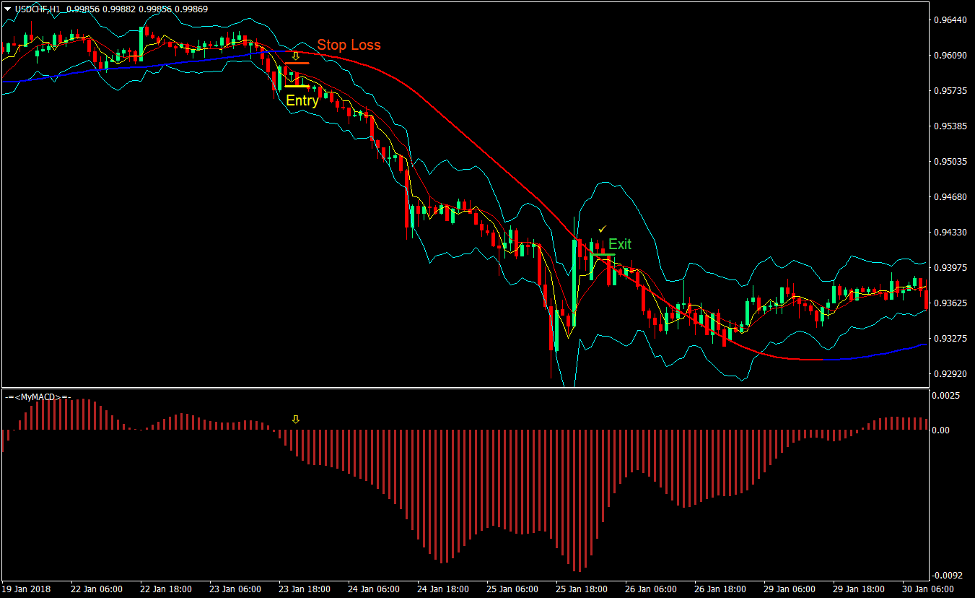The height and width of the screenshot is (600, 977).
Task: Select the Exit text annotation
Action: point(619,243)
